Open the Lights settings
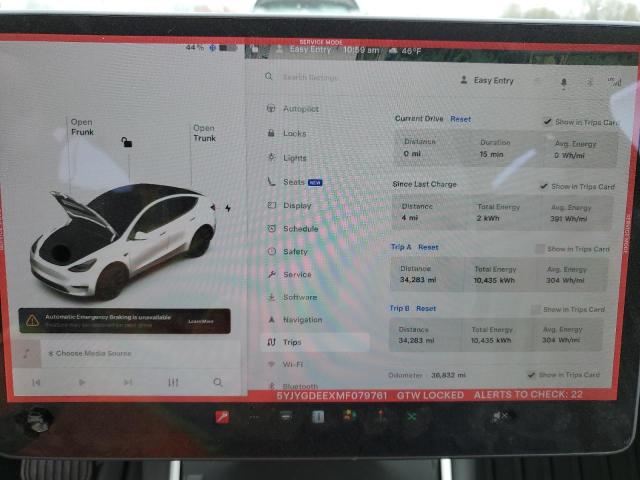This screenshot has width=640, height=480. click(287, 158)
